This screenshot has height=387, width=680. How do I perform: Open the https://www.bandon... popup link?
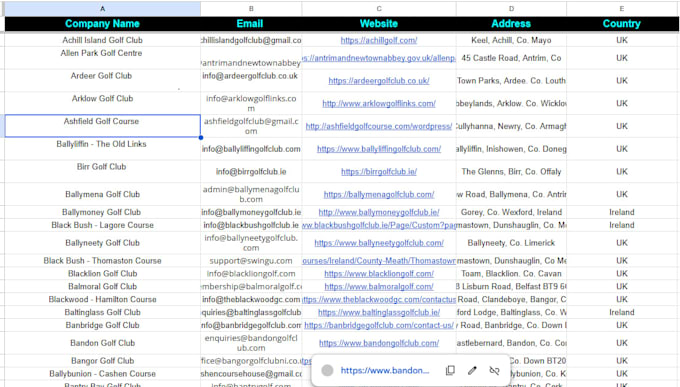point(384,370)
